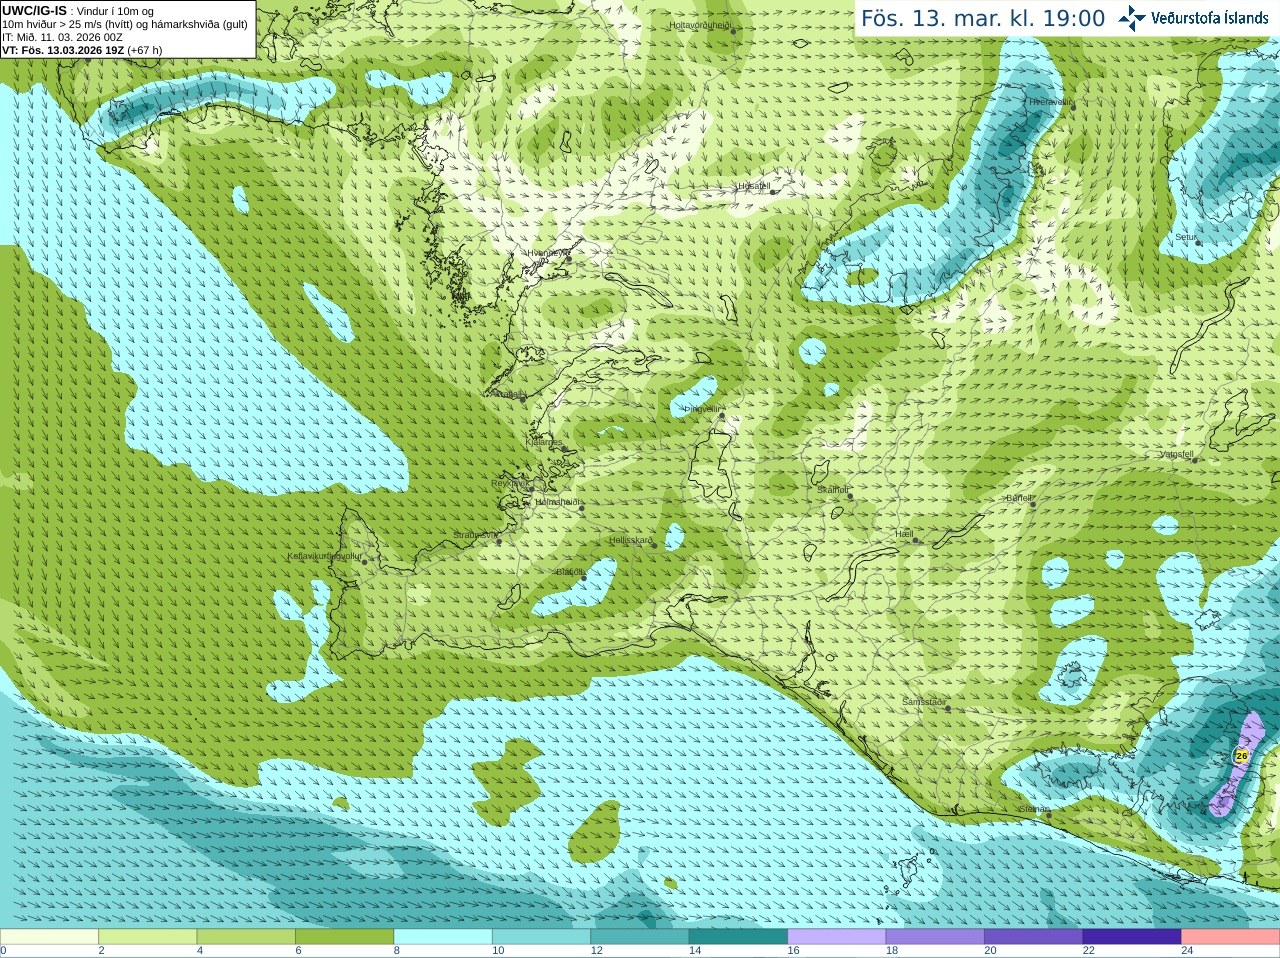1280x958 pixels.
Task: Click the Bláfjöll station label
Action: 570,572
